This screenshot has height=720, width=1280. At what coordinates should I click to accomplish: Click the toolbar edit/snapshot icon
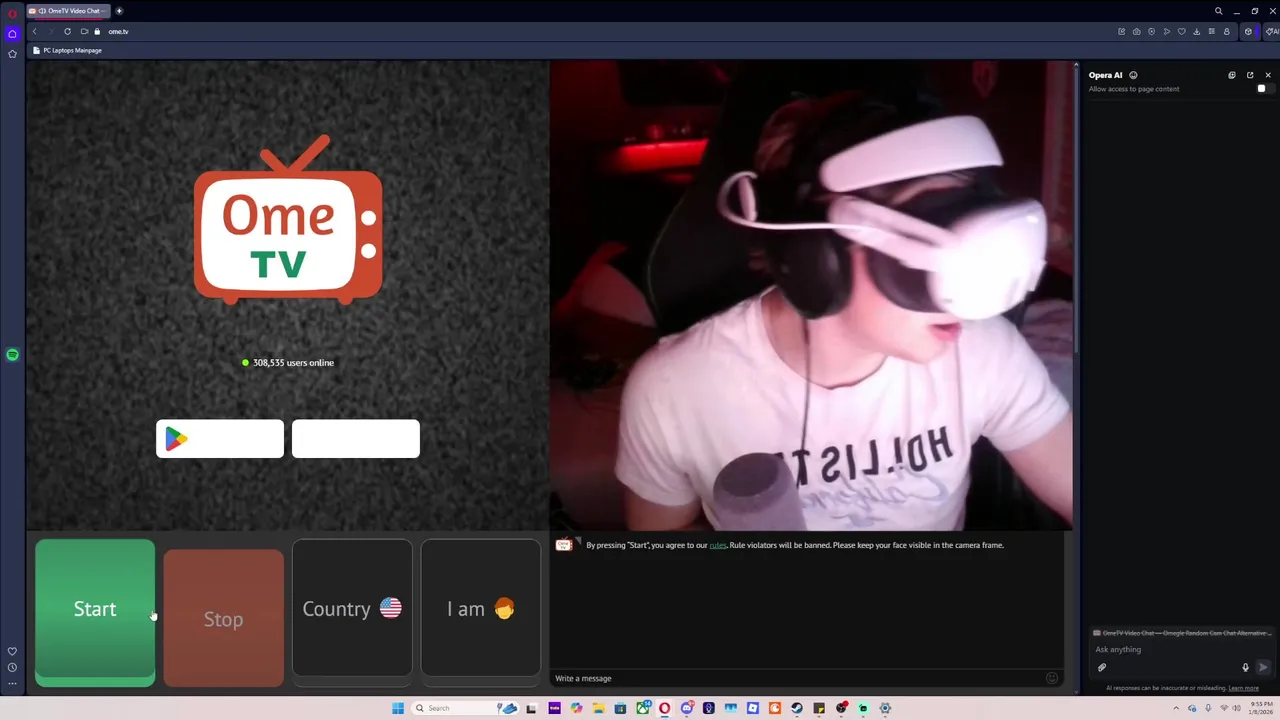click(1122, 31)
